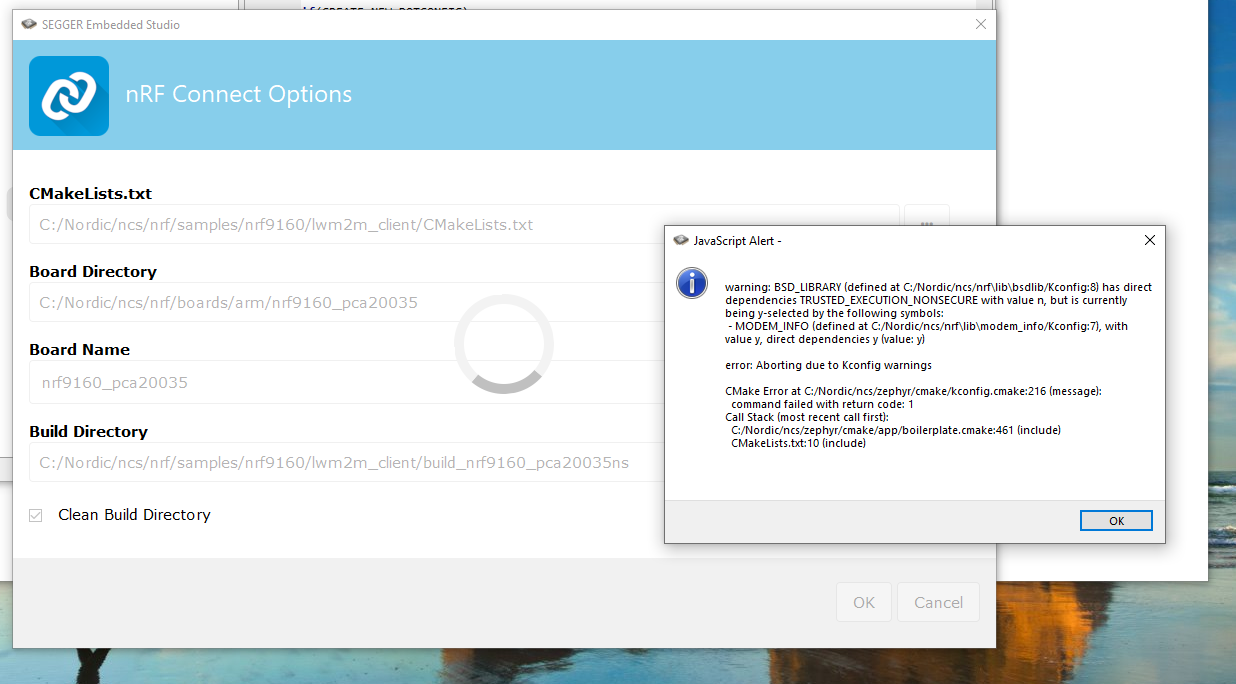The height and width of the screenshot is (684, 1236).
Task: Click the "Board Name" field label
Action: [79, 350]
